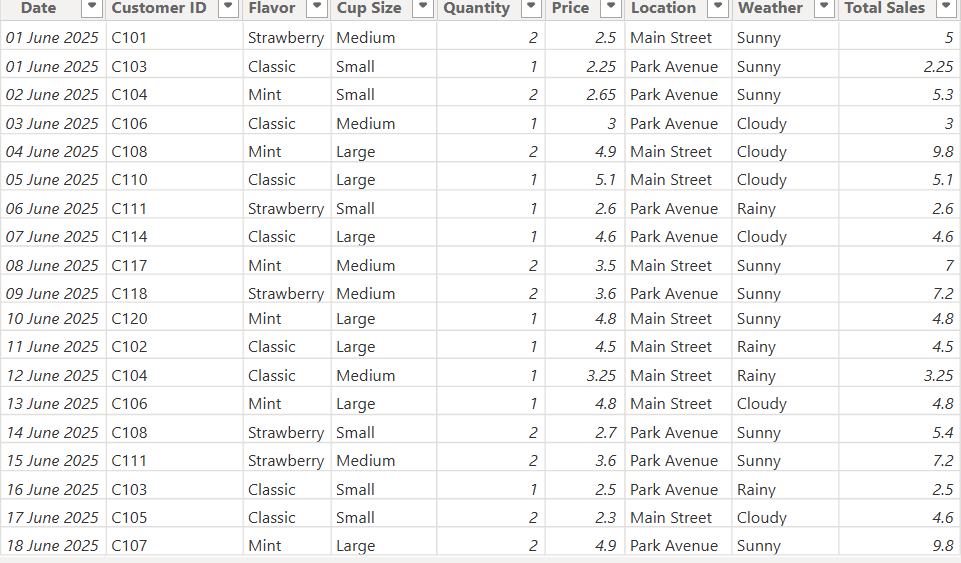
Task: Select the customer ID cell C105
Action: (x=129, y=518)
